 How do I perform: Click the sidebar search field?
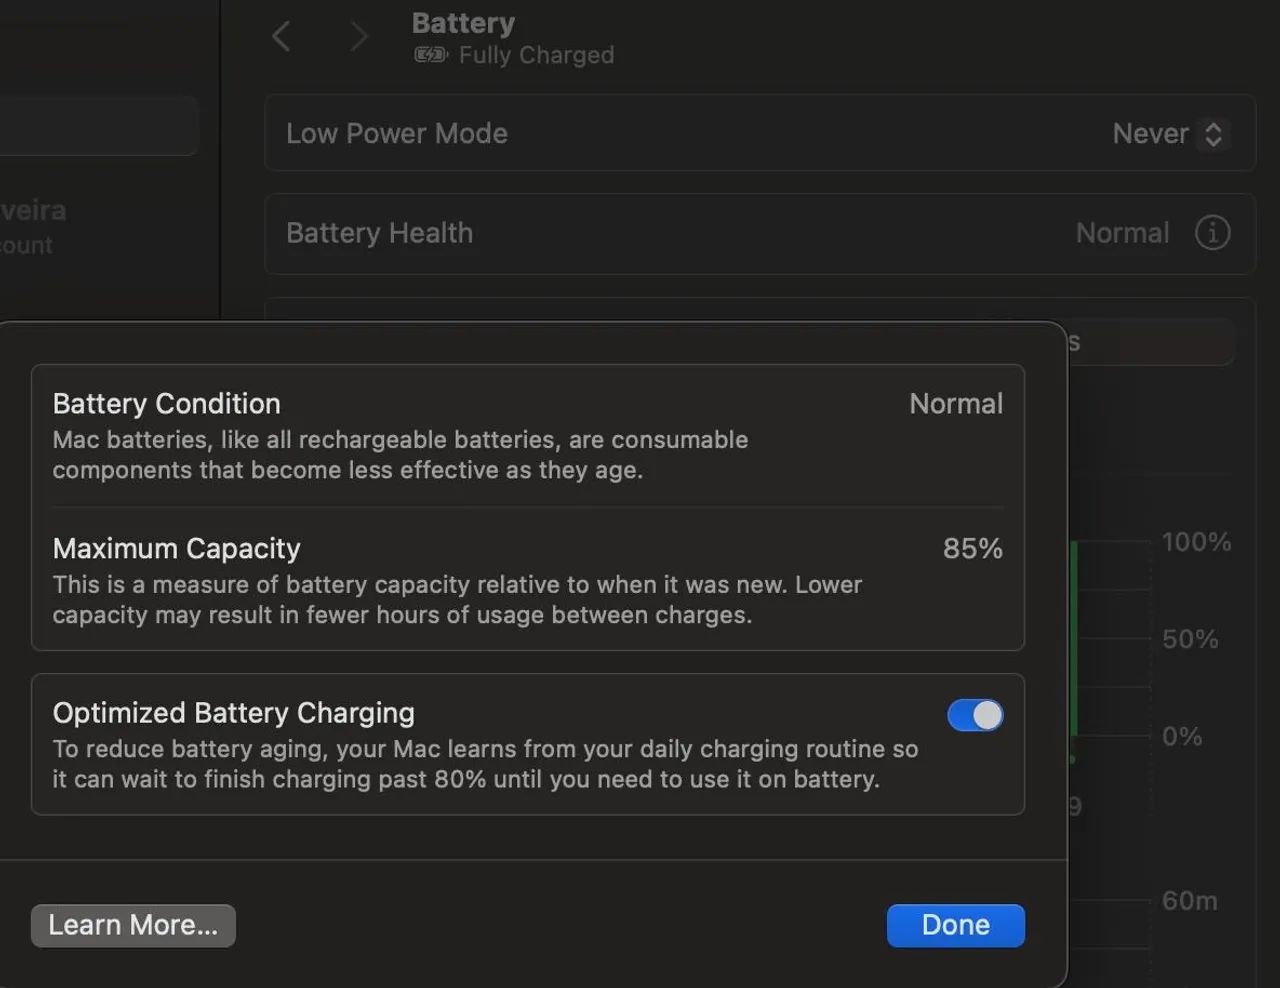(x=98, y=126)
